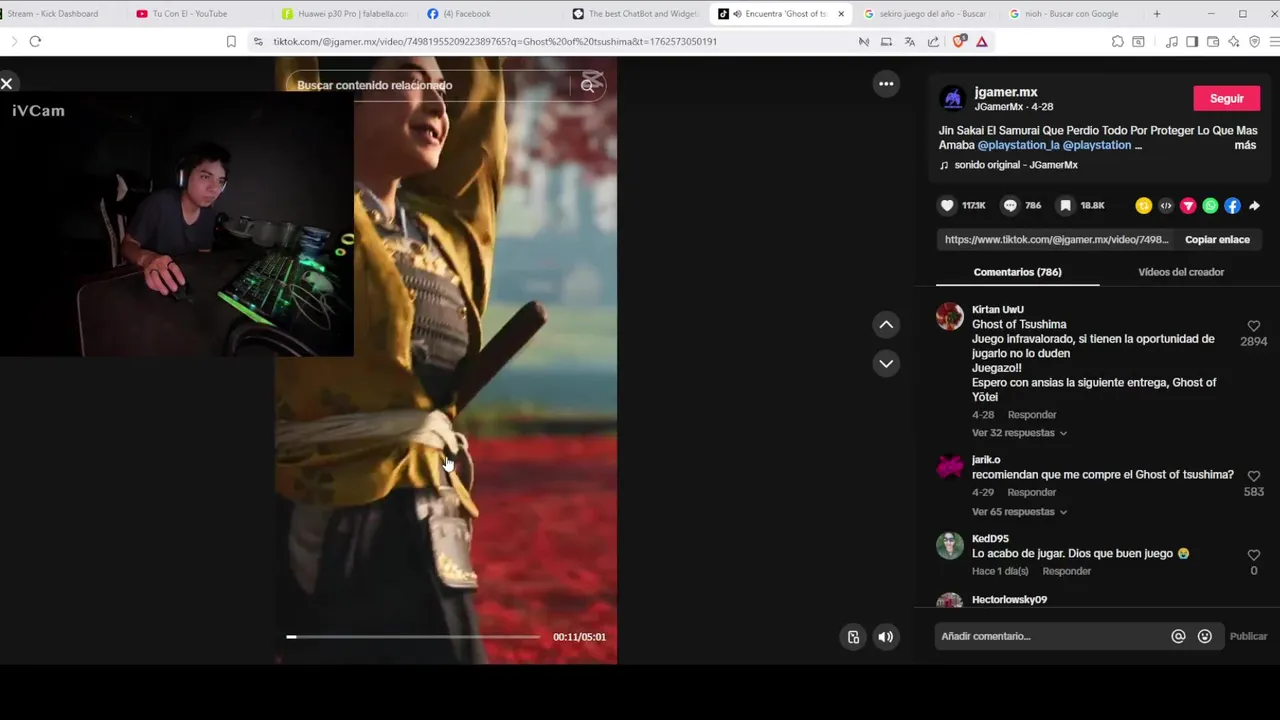Save the video with the bookmark icon
The height and width of the screenshot is (720, 1280).
click(1066, 205)
